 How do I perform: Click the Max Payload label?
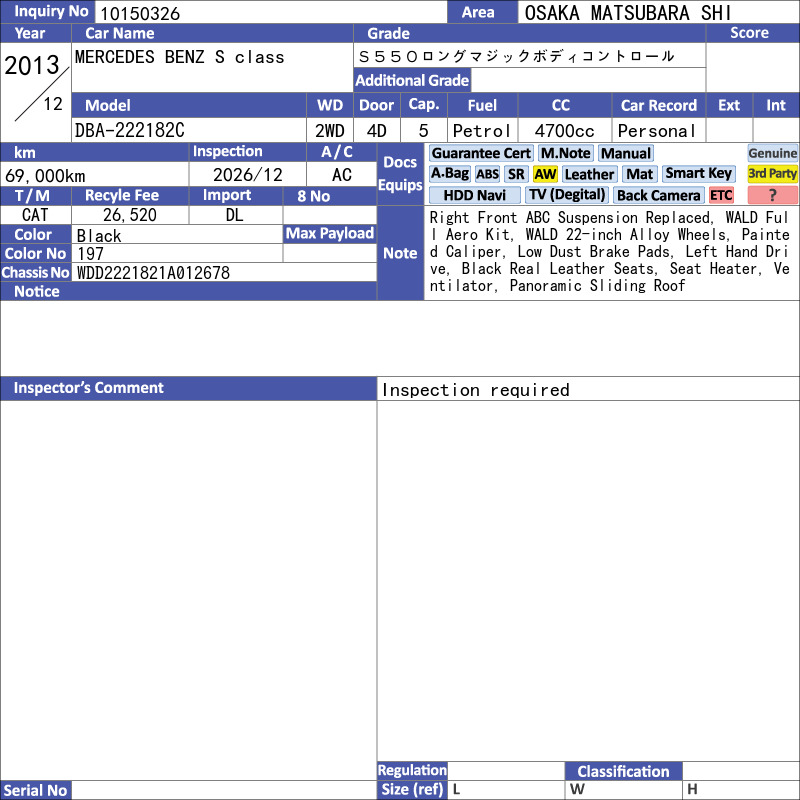pyautogui.click(x=330, y=234)
